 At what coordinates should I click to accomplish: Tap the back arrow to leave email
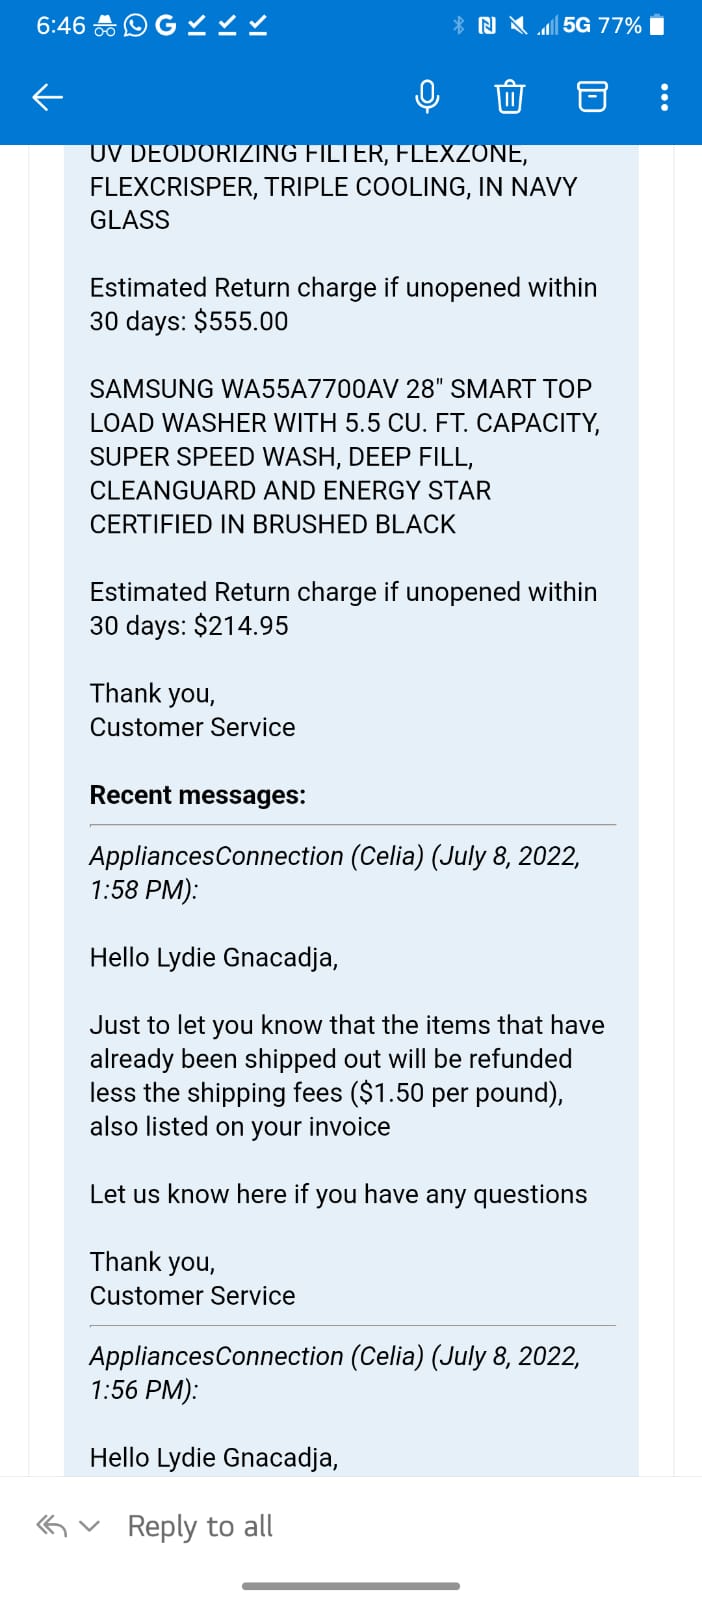click(x=48, y=97)
